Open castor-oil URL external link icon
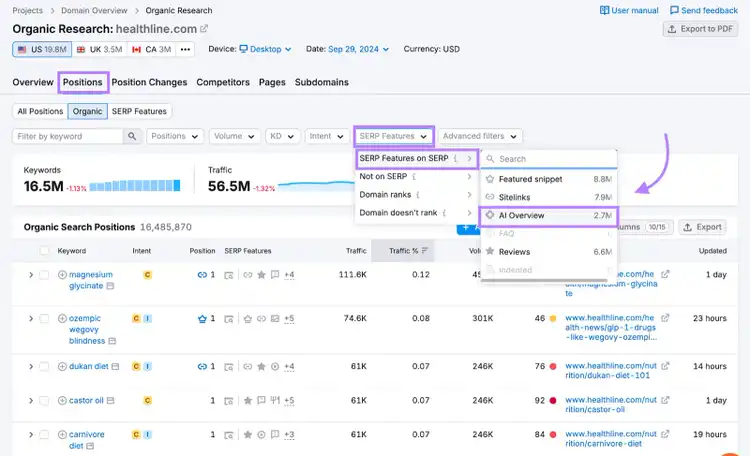Viewport: 750px width, 456px height. point(665,400)
